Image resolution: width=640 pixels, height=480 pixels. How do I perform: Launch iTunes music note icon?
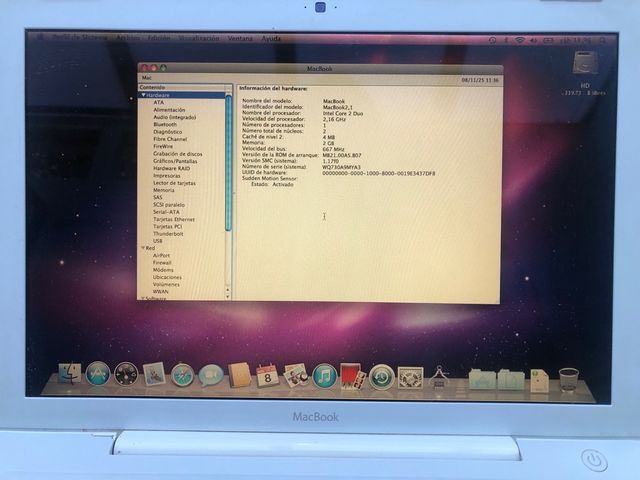325,376
